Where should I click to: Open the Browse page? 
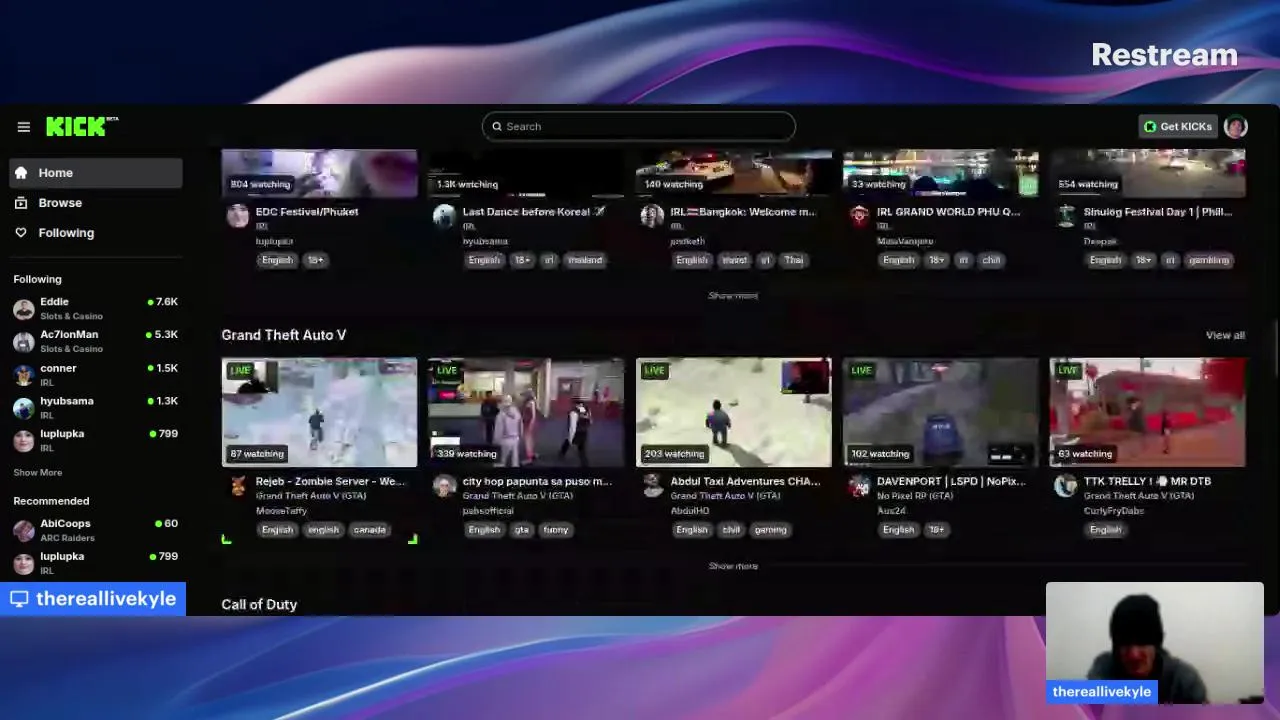click(96, 203)
